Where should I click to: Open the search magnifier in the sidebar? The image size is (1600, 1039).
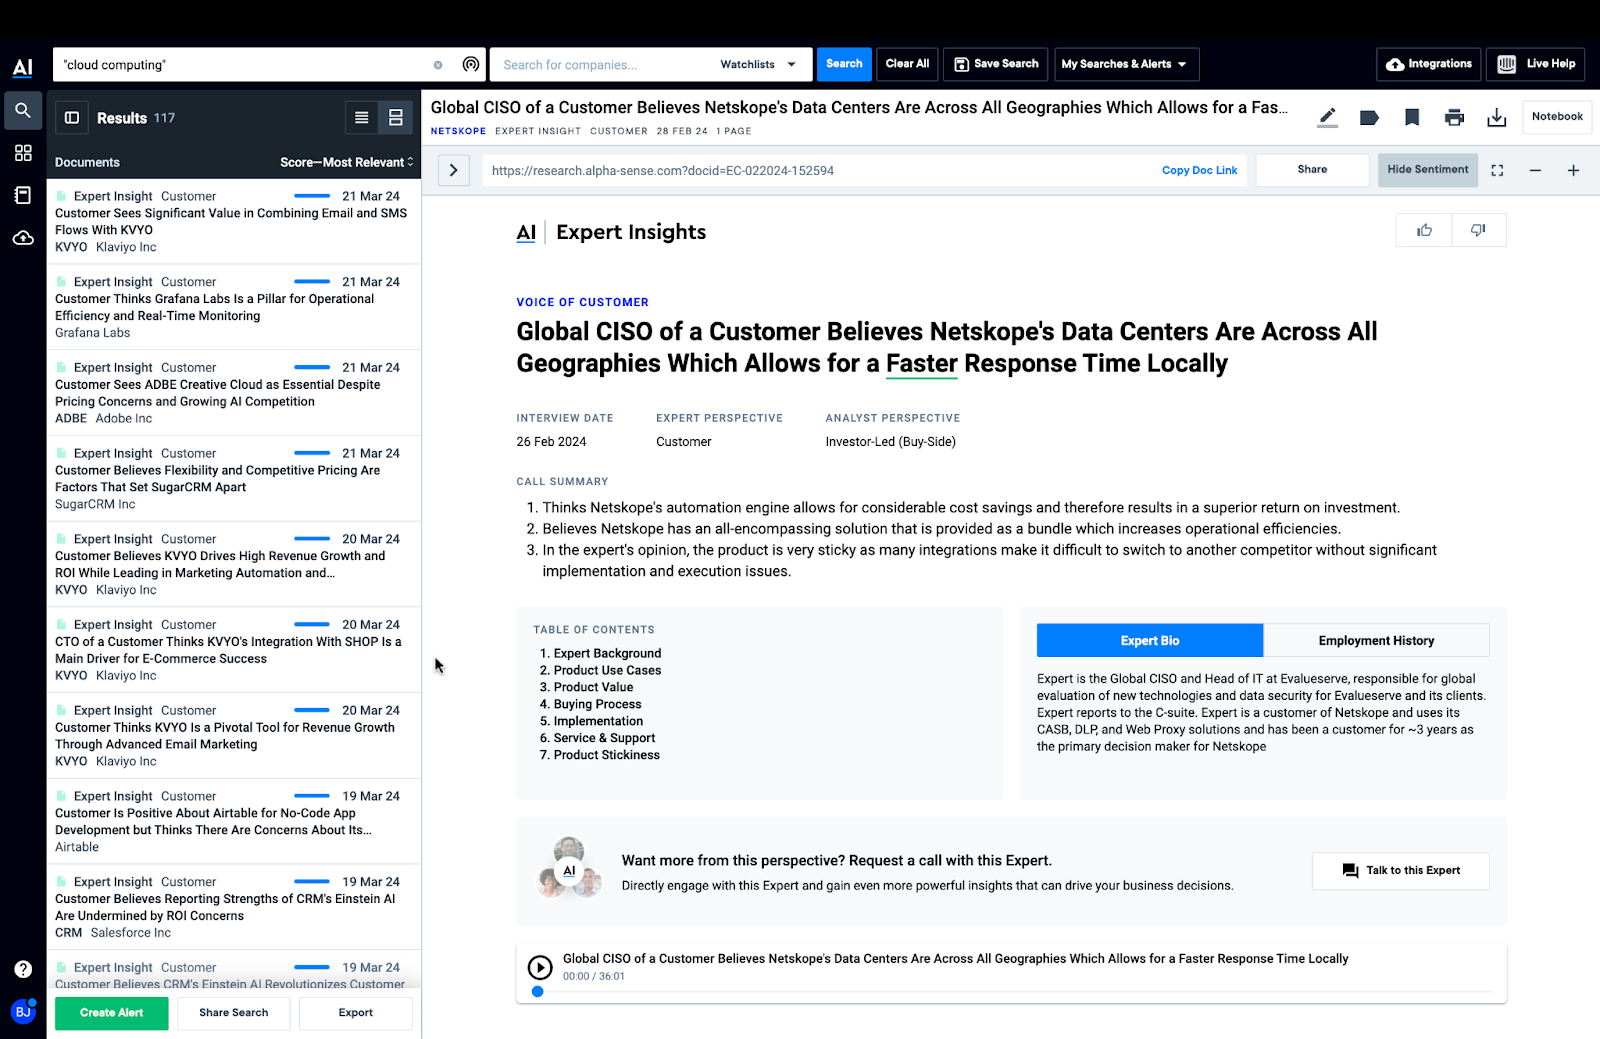[23, 110]
